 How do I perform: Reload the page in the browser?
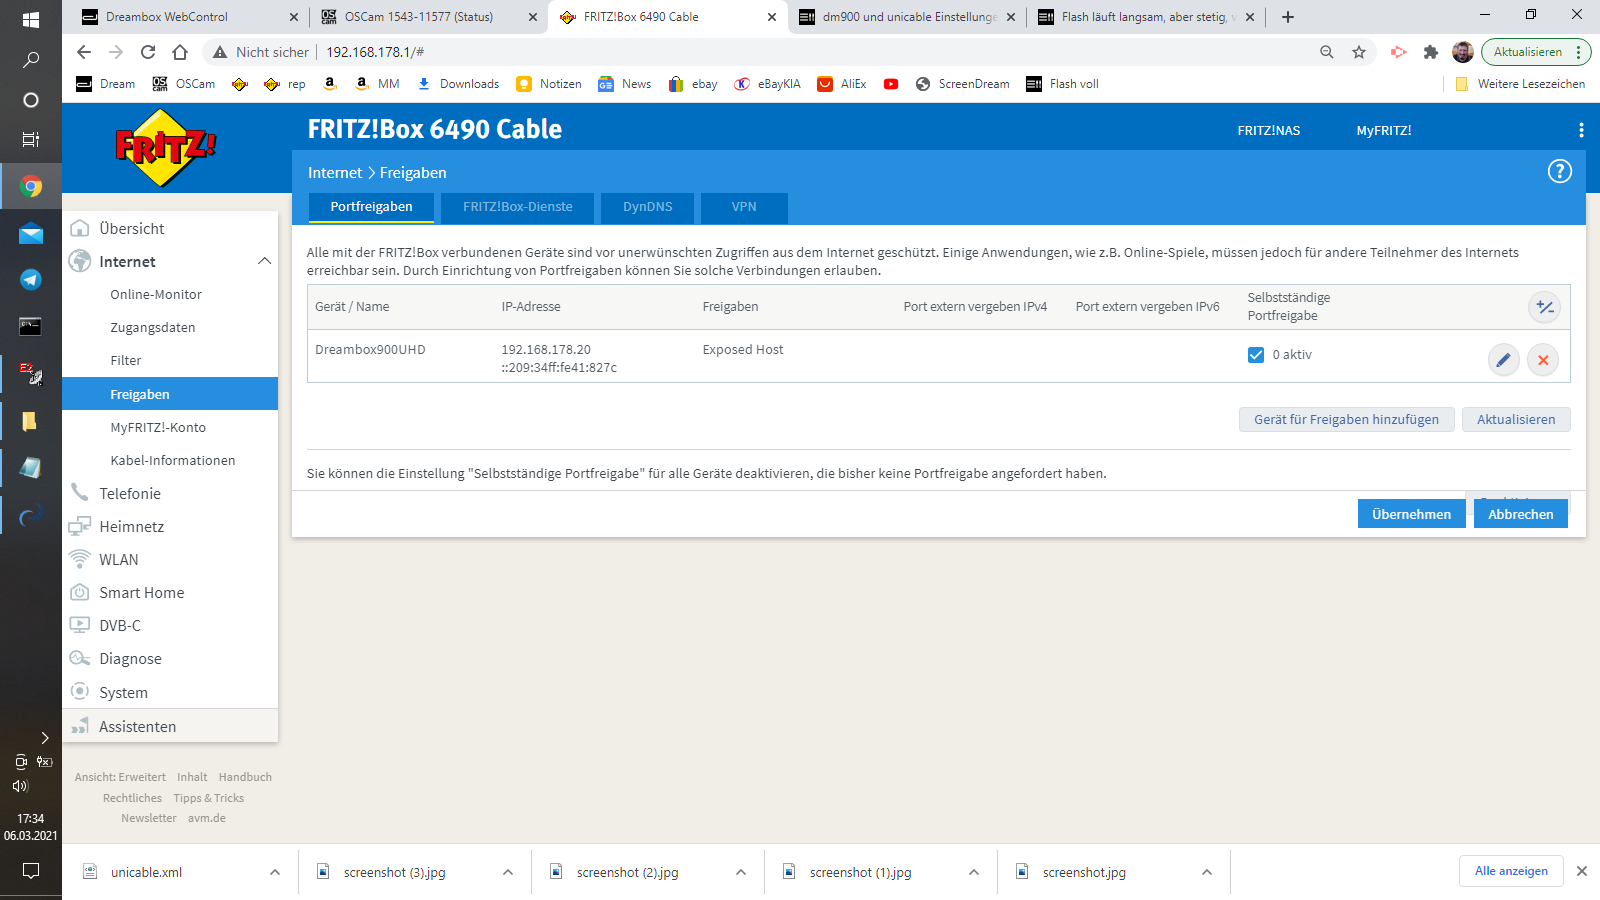pos(148,52)
